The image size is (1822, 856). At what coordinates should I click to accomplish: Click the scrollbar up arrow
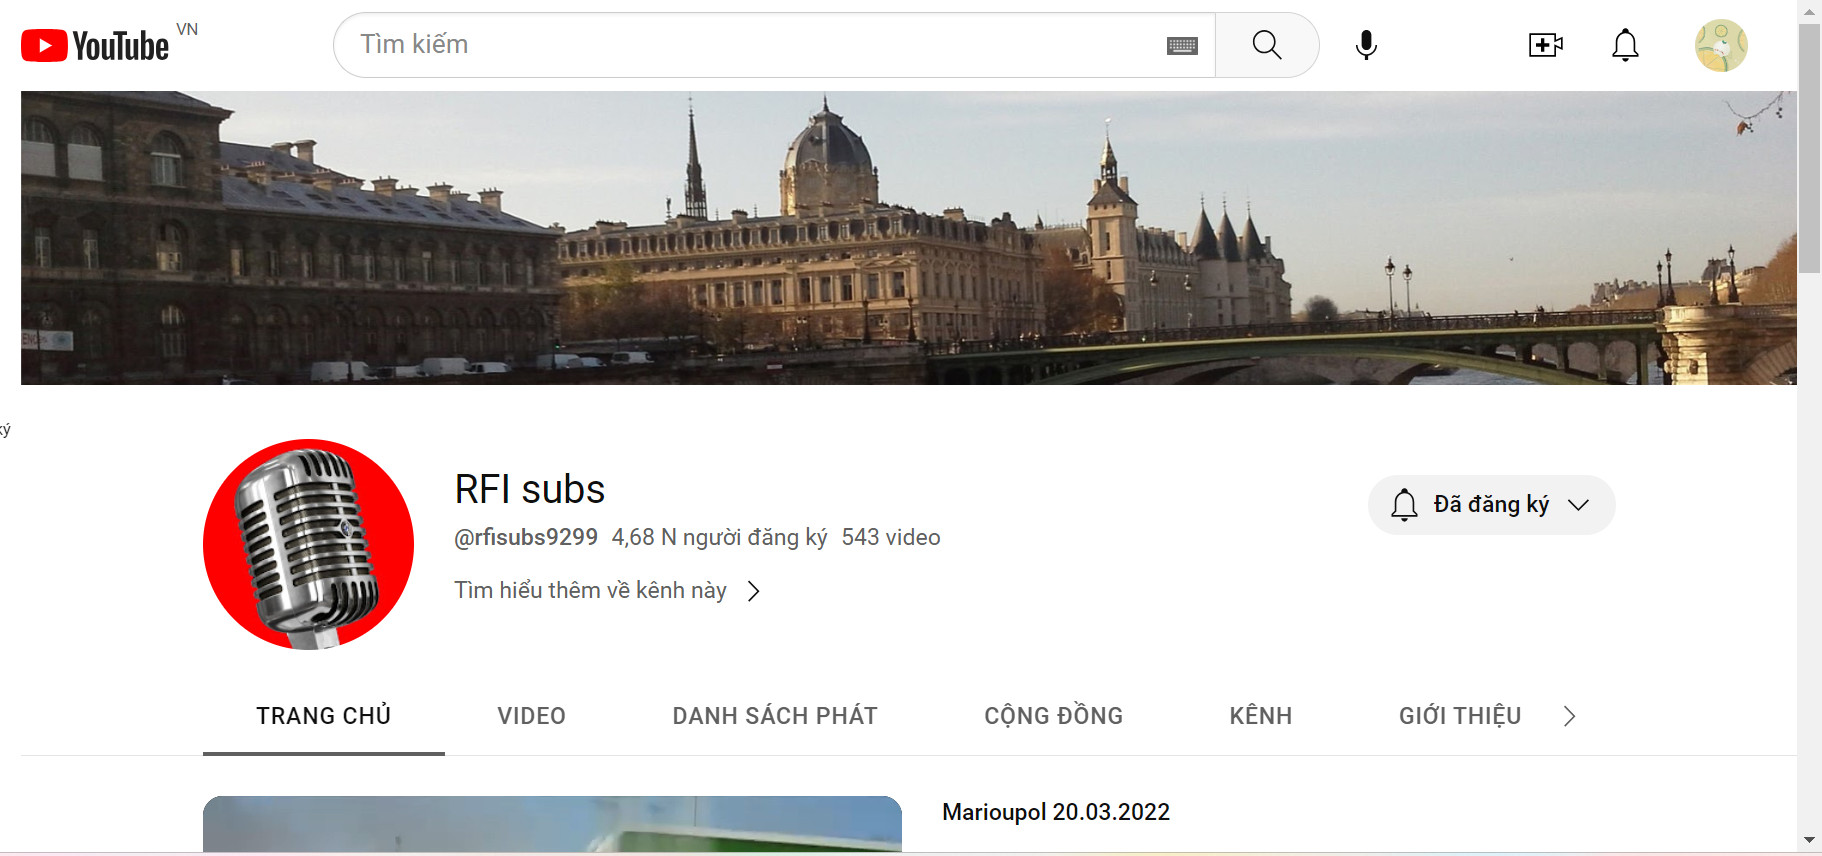tap(1809, 11)
